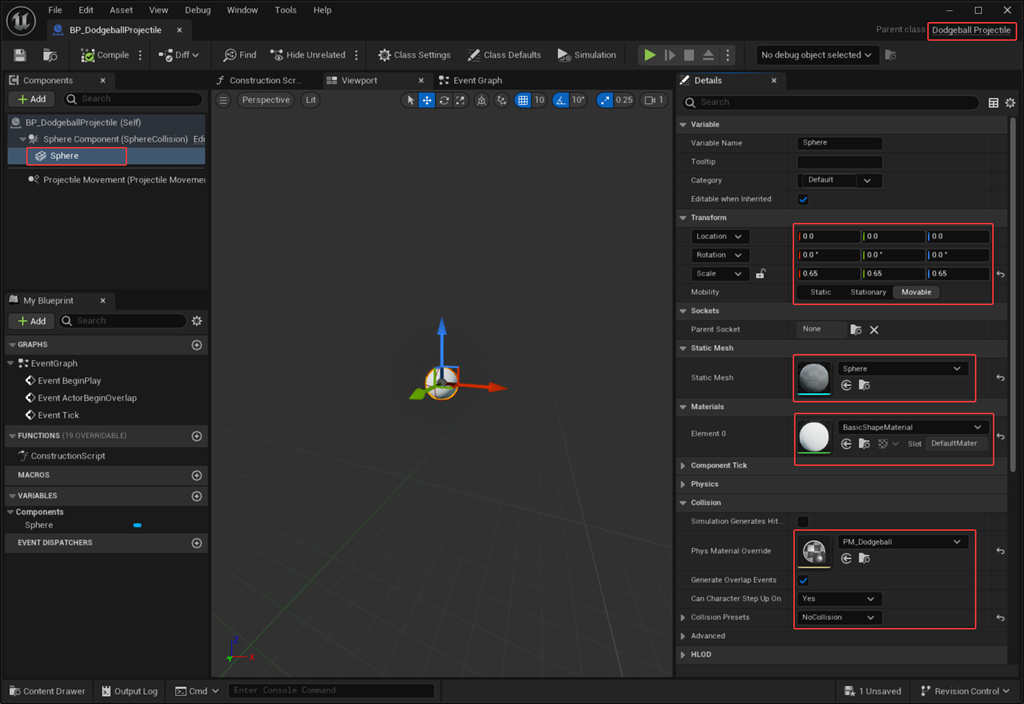Open the Static Mesh Sphere dropdown

click(902, 369)
